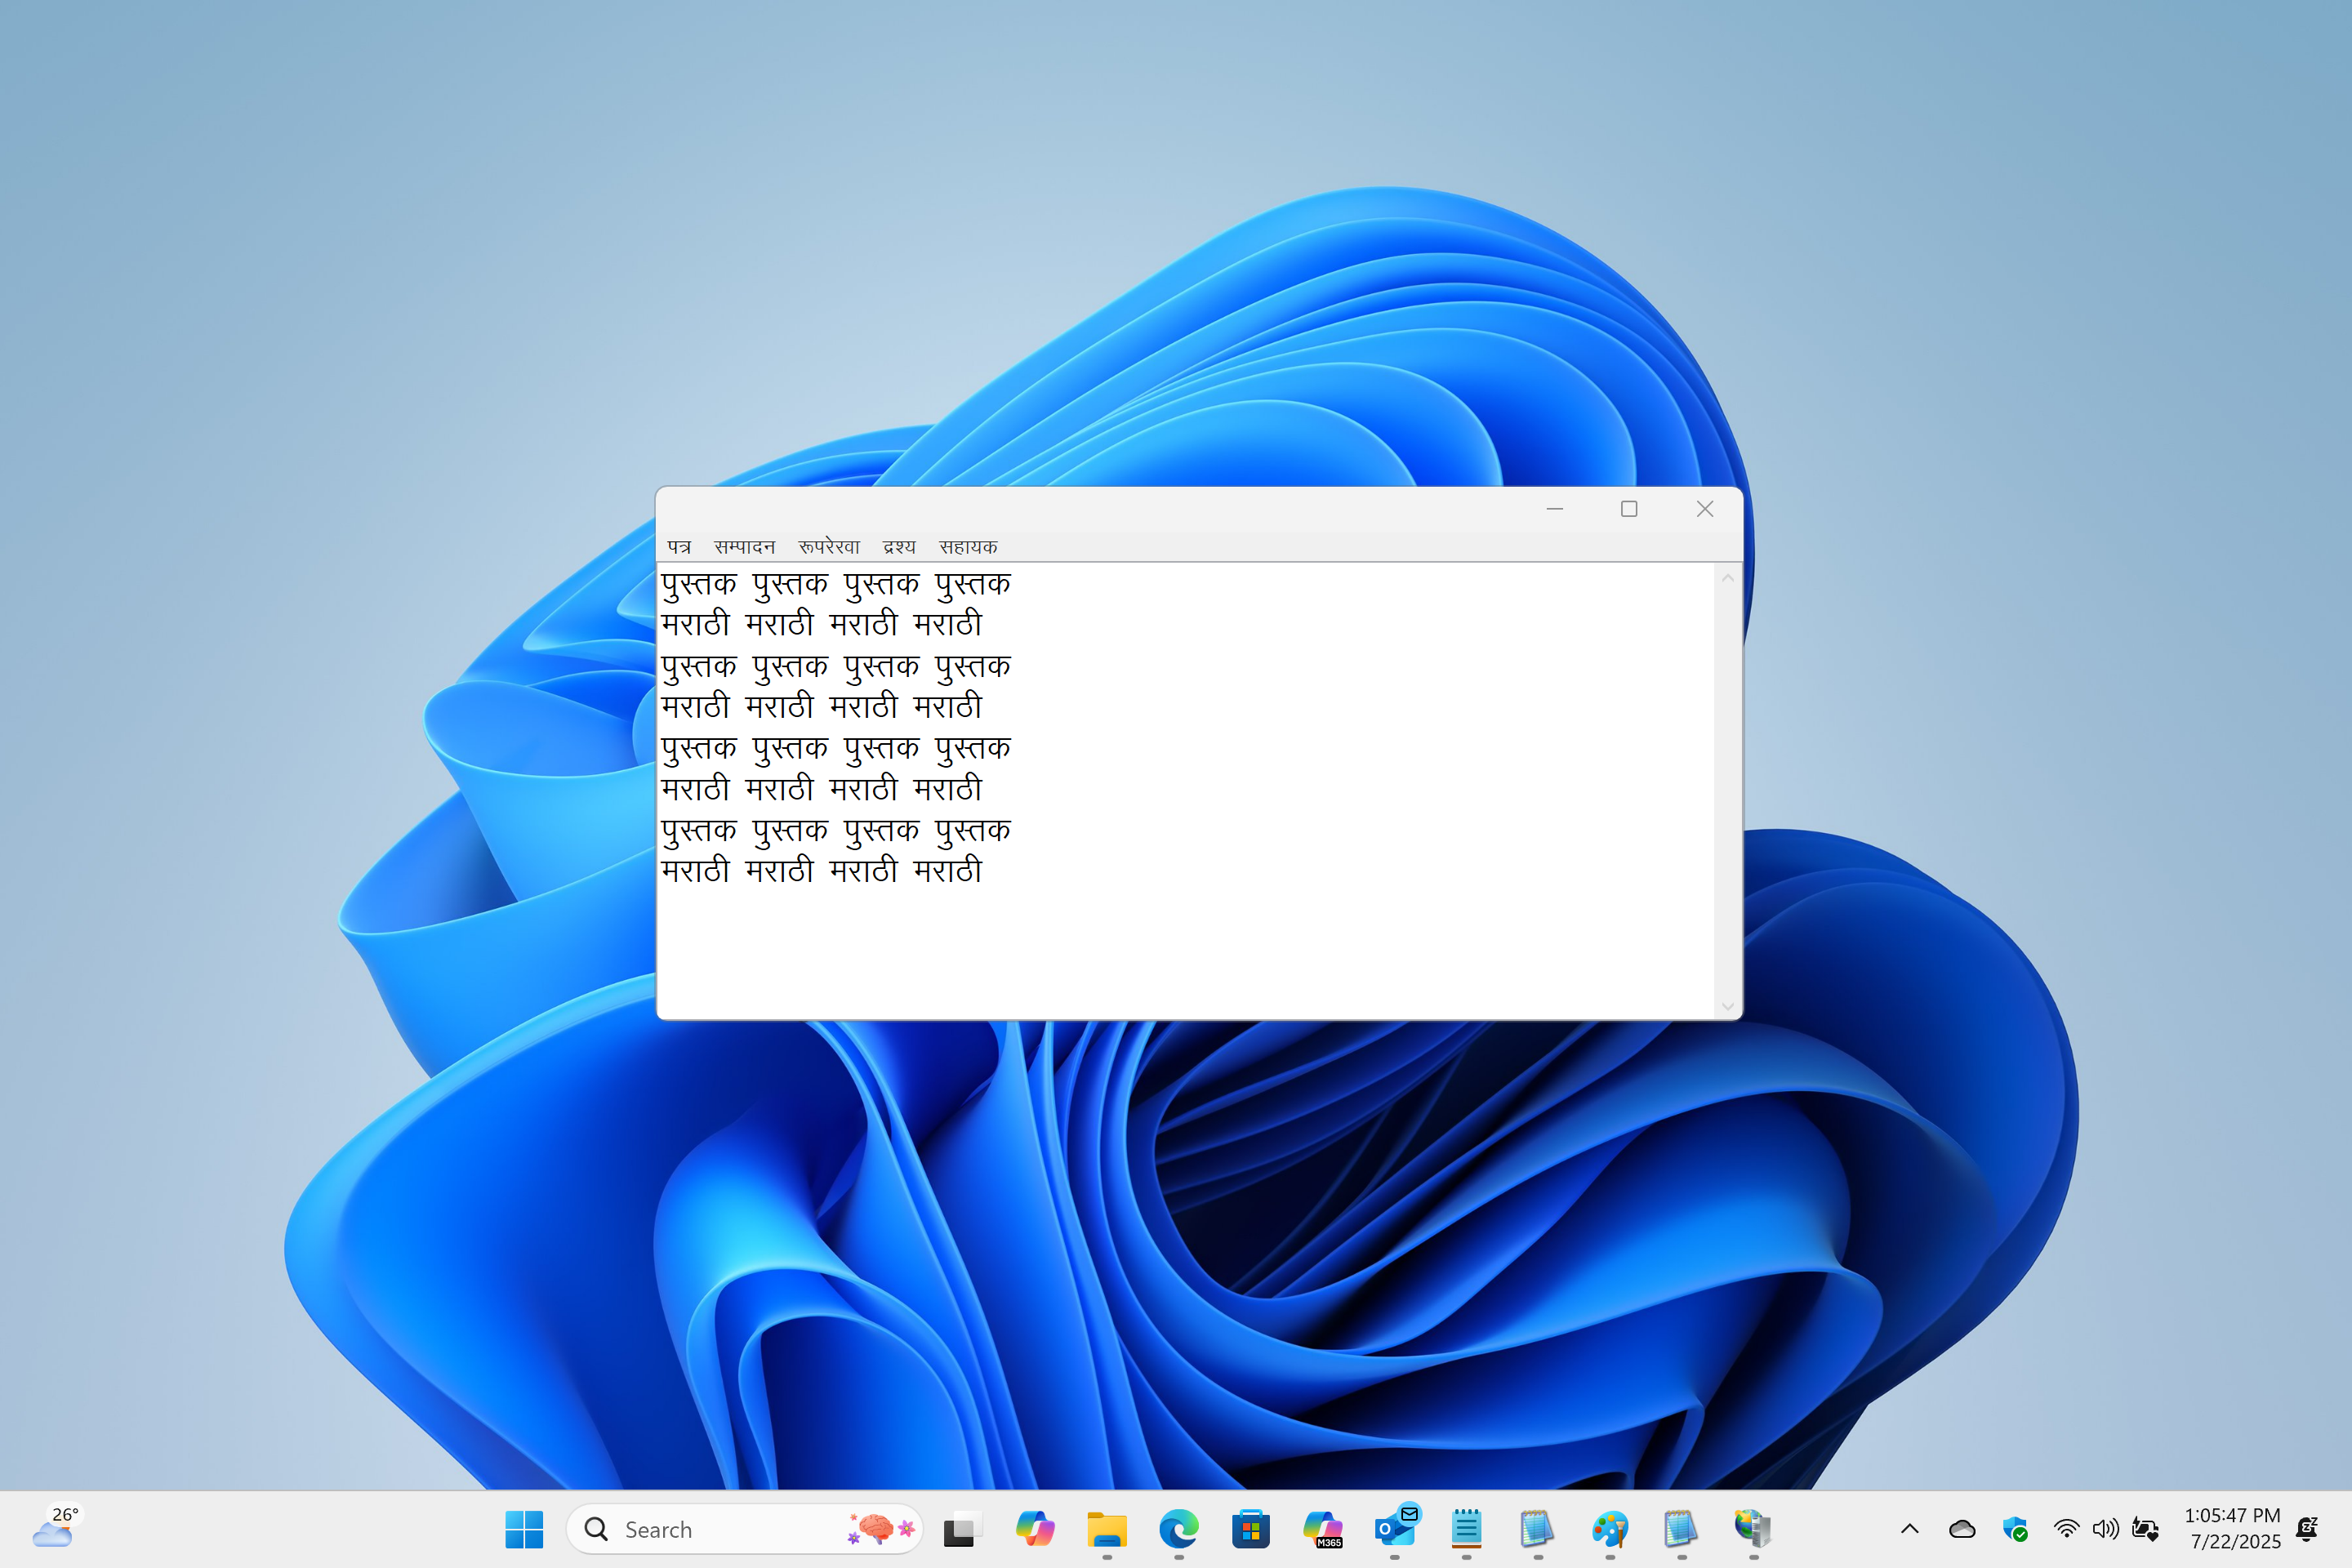The height and width of the screenshot is (1568, 2352).
Task: Click the scrollbar down arrow in editor
Action: (x=1727, y=1006)
